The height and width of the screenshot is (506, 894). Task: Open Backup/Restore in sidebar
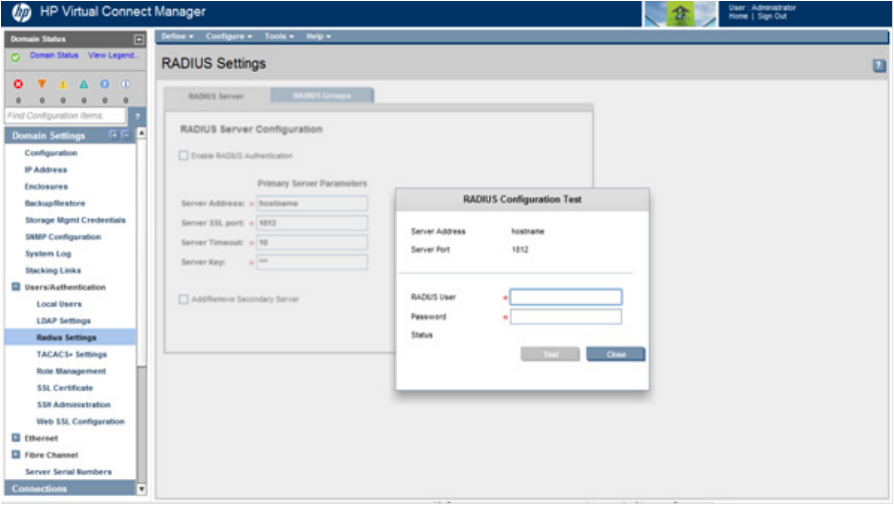pos(55,203)
